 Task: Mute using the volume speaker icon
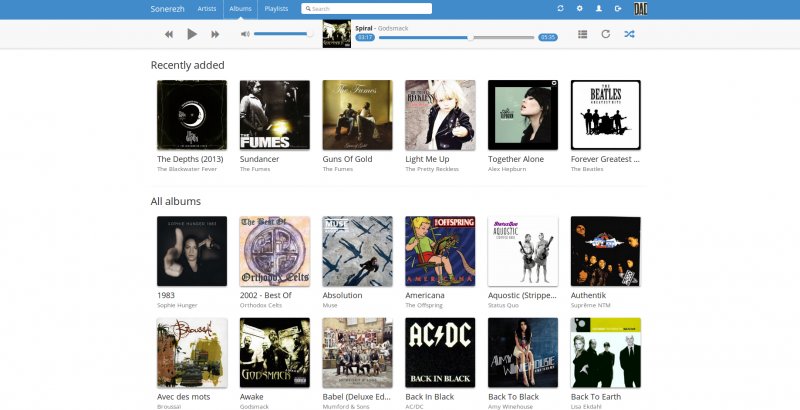tap(245, 34)
